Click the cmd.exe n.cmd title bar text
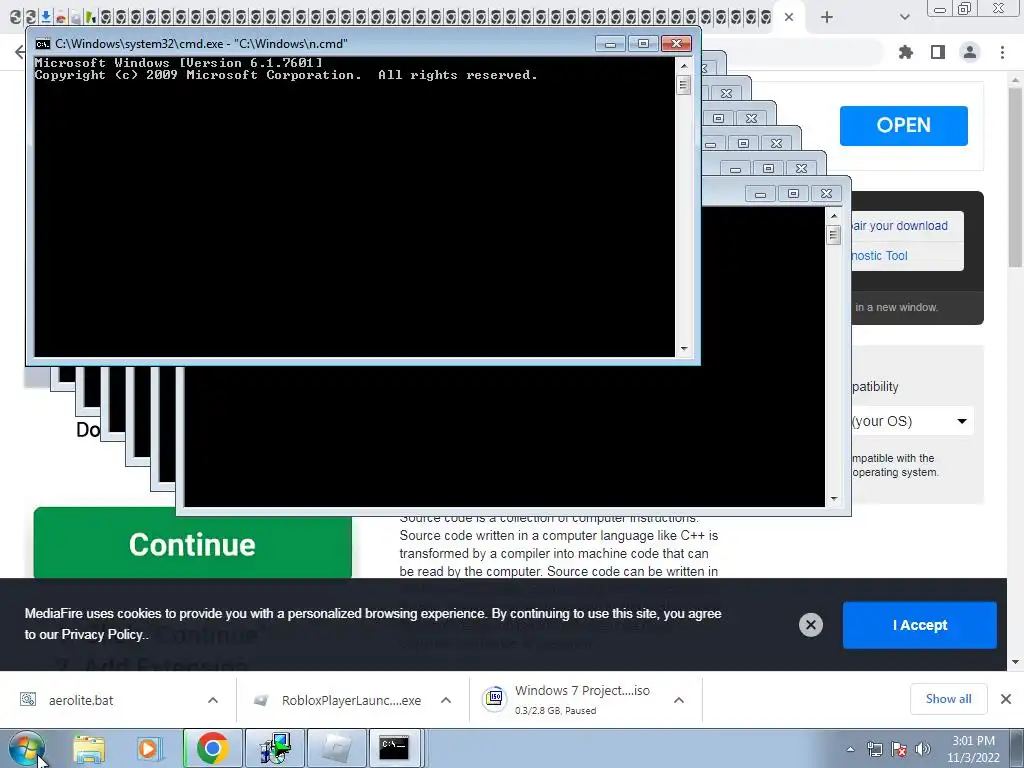The height and width of the screenshot is (768, 1024). point(201,44)
